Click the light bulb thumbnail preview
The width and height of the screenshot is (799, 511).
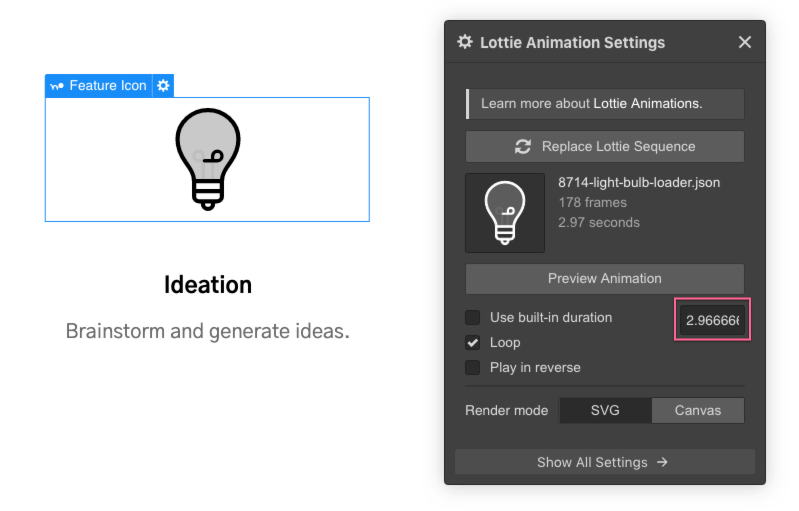[x=505, y=212]
